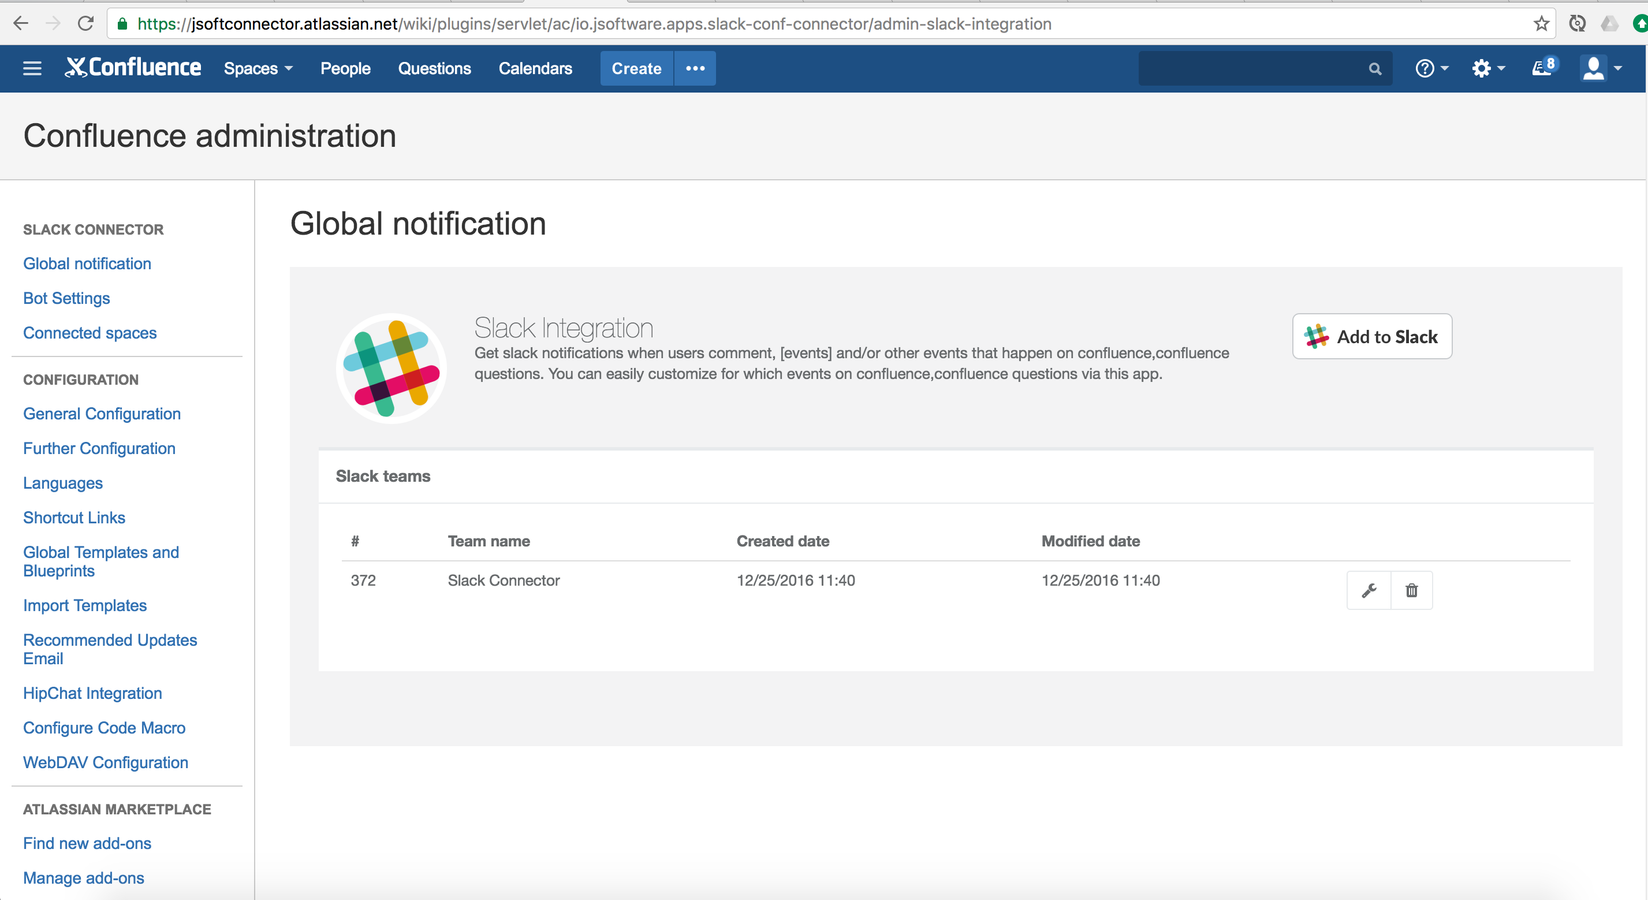Viewport: 1648px width, 900px height.
Task: Open the Languages link
Action: point(63,483)
